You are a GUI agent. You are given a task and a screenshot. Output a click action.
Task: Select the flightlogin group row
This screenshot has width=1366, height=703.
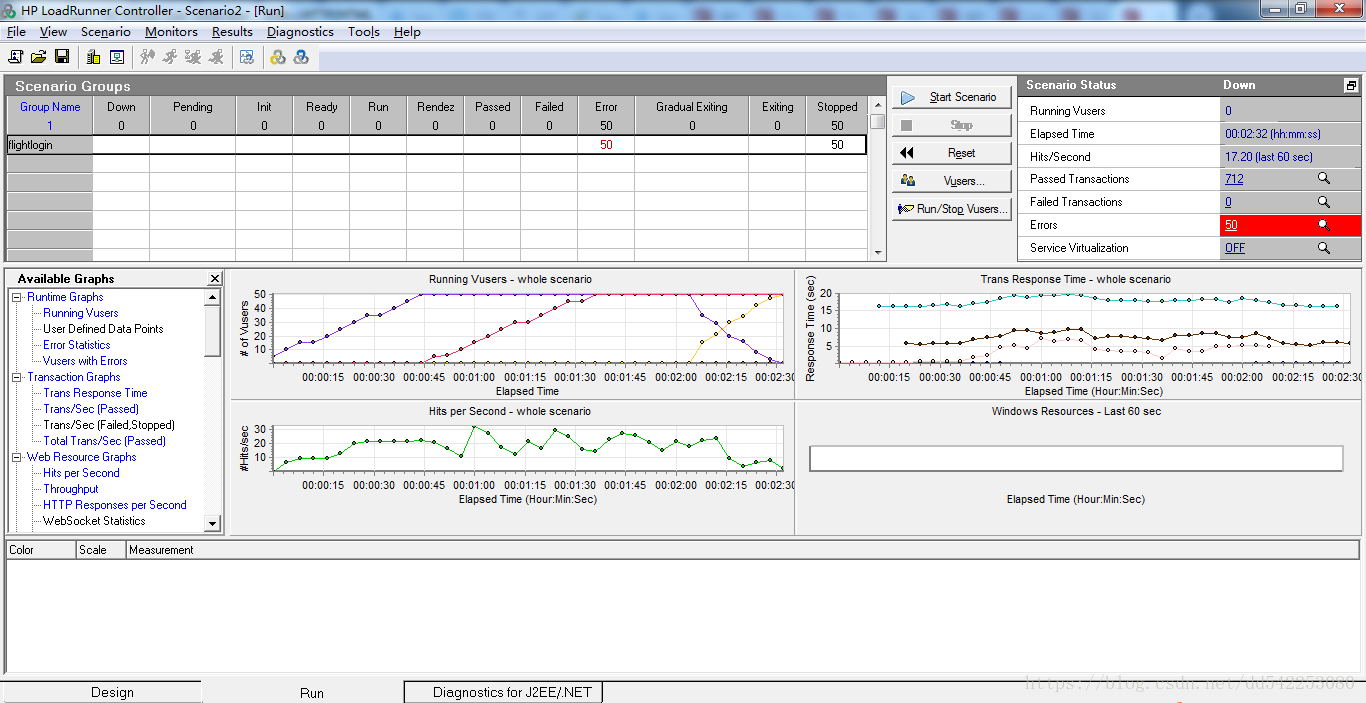(x=436, y=145)
